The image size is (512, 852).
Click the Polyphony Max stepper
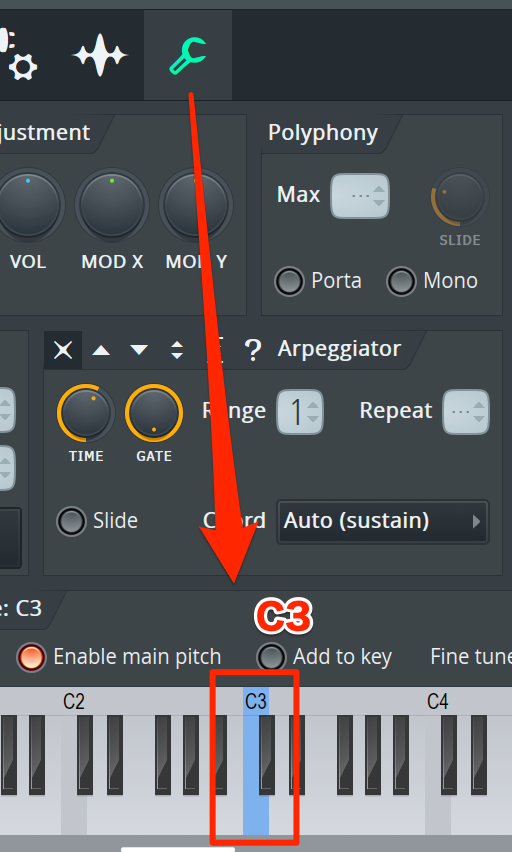[x=360, y=196]
